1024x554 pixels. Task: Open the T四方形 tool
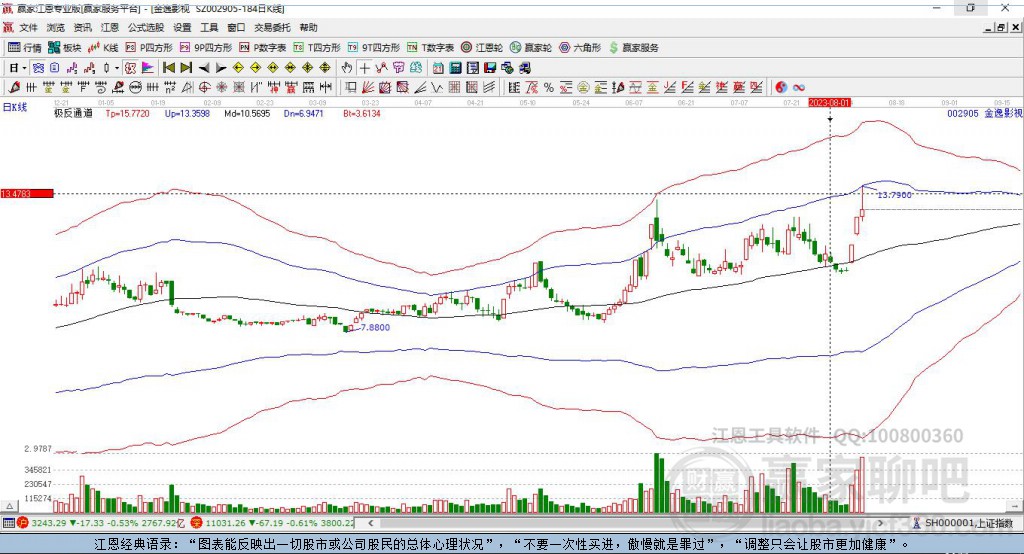[x=317, y=48]
